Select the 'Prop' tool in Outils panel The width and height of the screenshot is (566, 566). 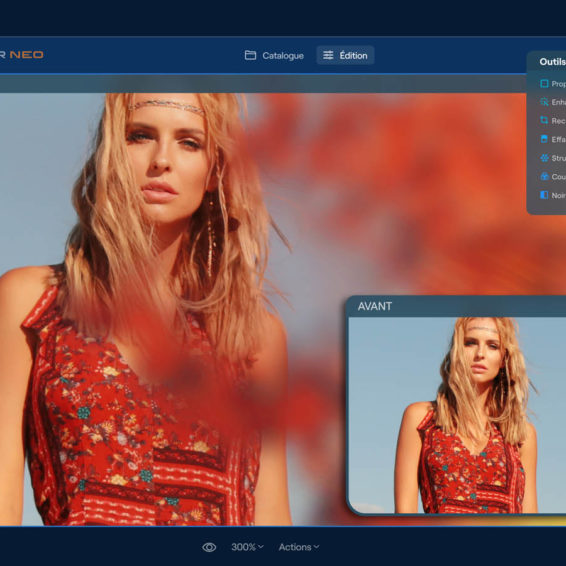coord(552,84)
